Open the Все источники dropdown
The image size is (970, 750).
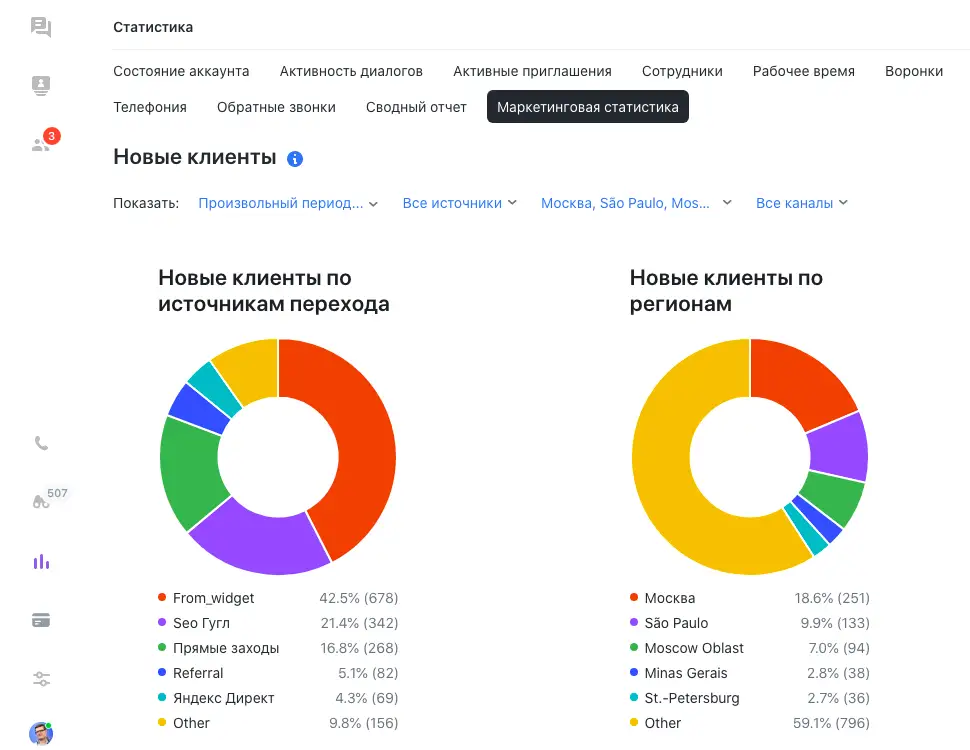point(459,203)
